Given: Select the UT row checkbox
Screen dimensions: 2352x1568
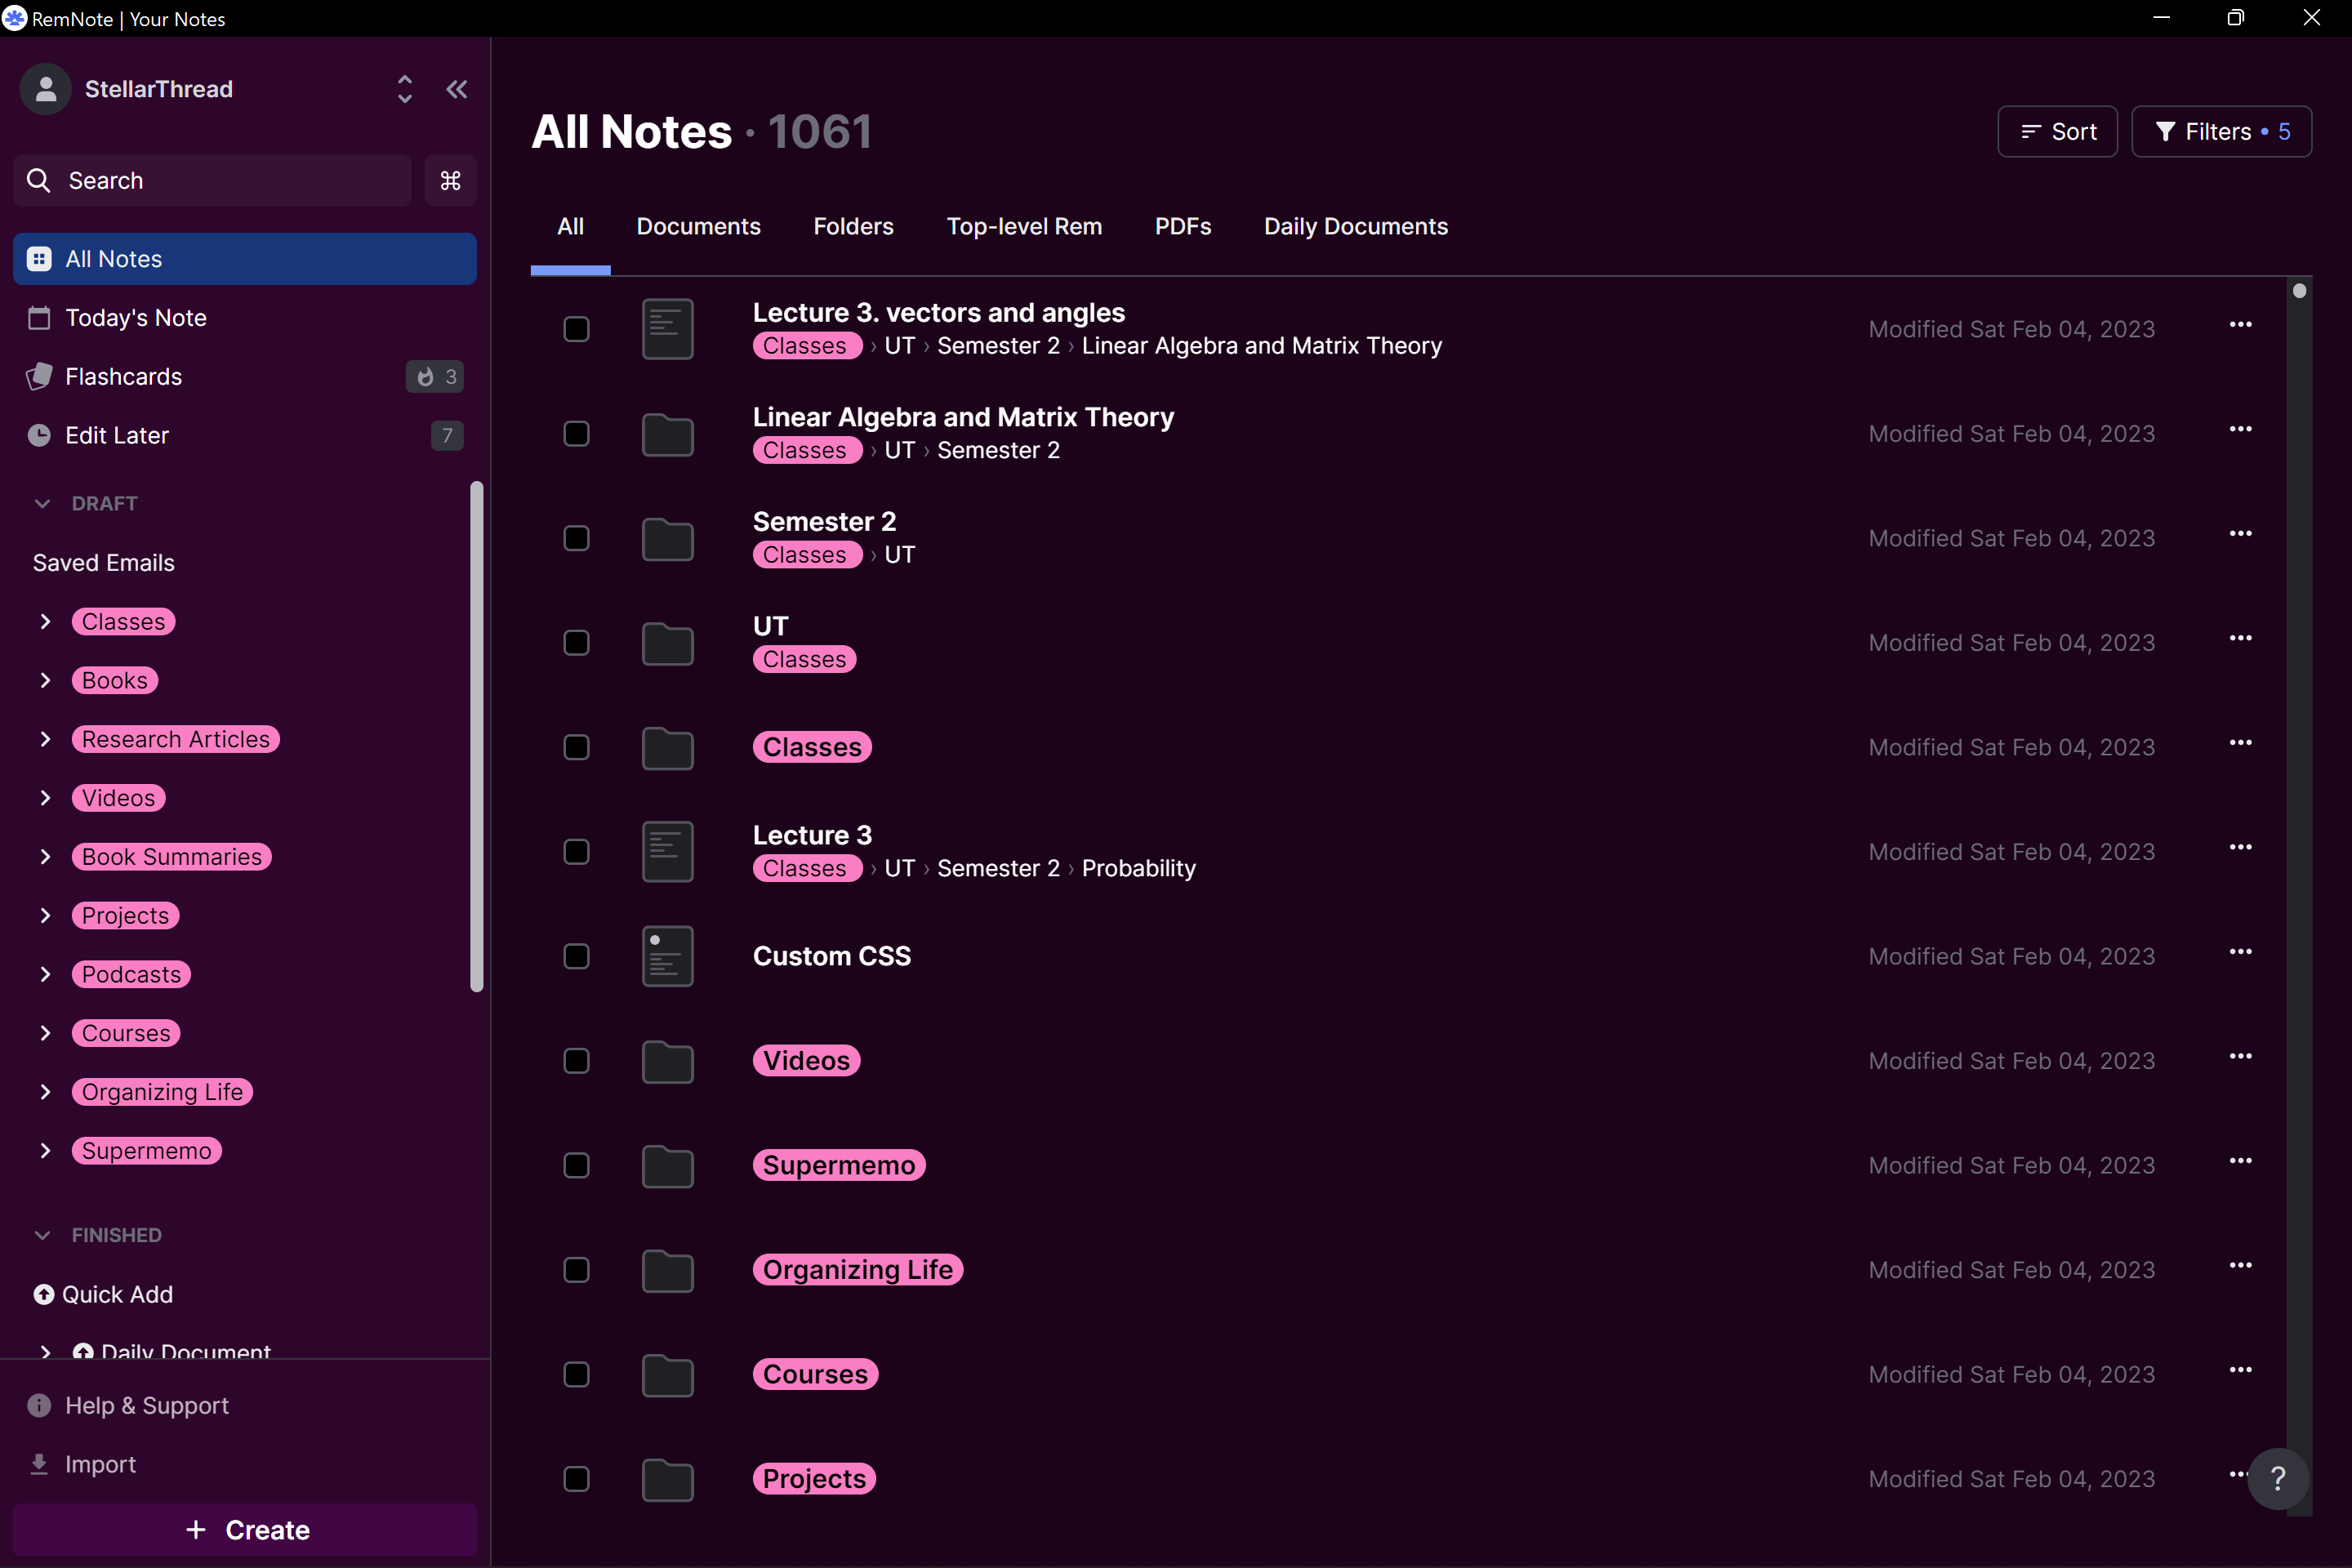Looking at the screenshot, I should (577, 643).
